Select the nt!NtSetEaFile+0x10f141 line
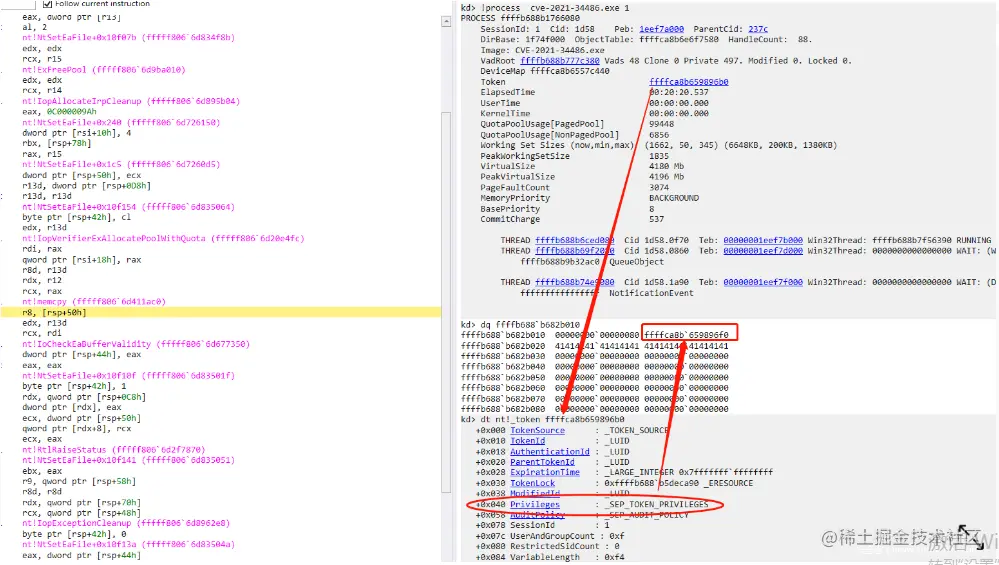 tap(128, 460)
